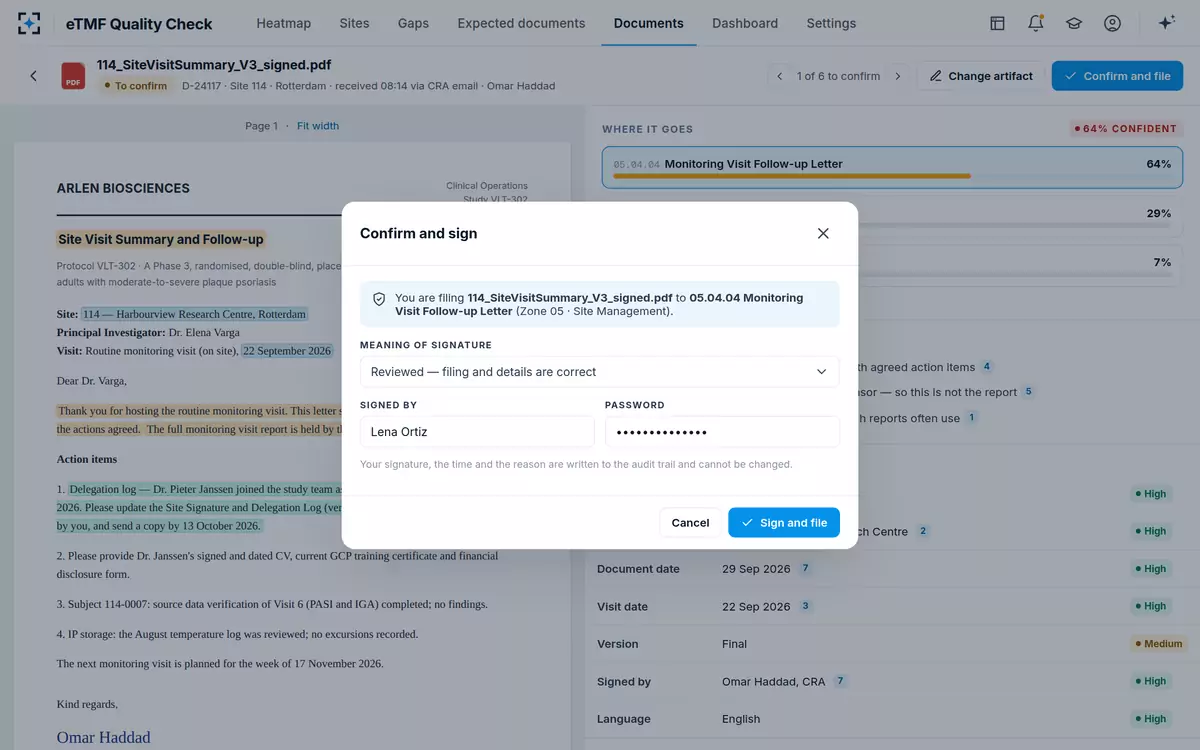Click the 29% candidate score
1200x750 pixels.
(1158, 214)
